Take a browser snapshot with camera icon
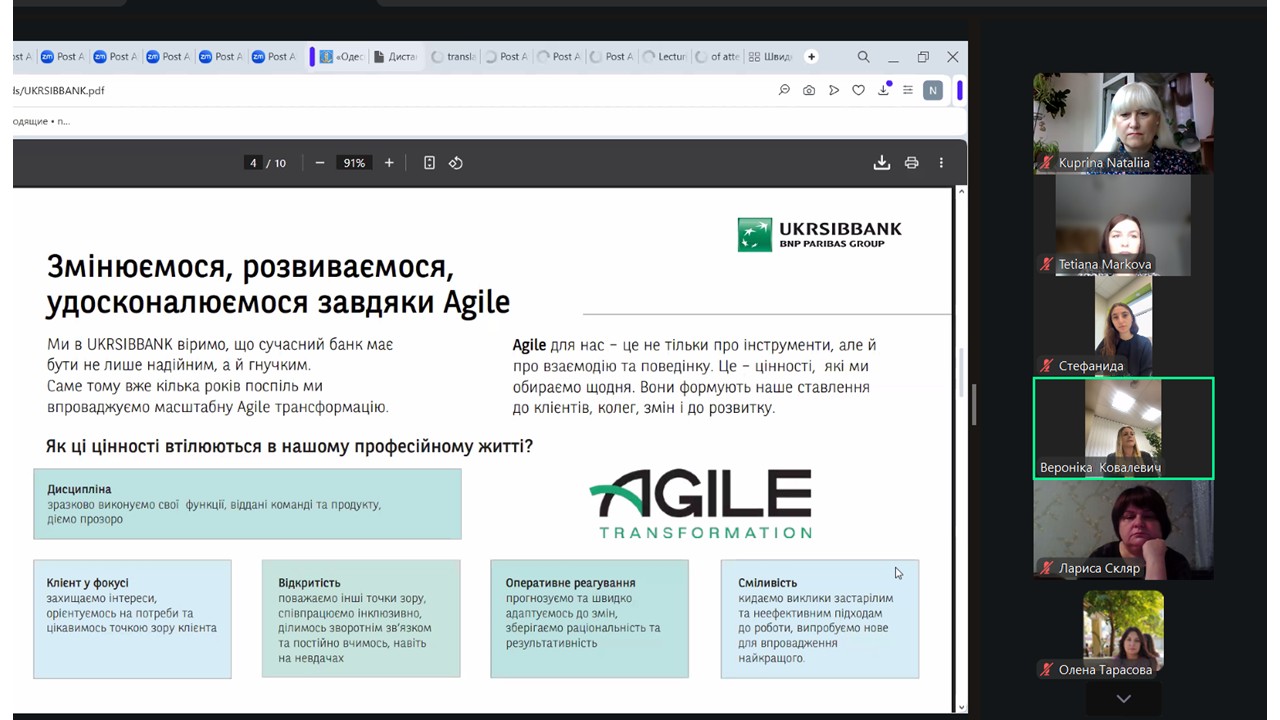This screenshot has height=720, width=1280. pos(809,90)
